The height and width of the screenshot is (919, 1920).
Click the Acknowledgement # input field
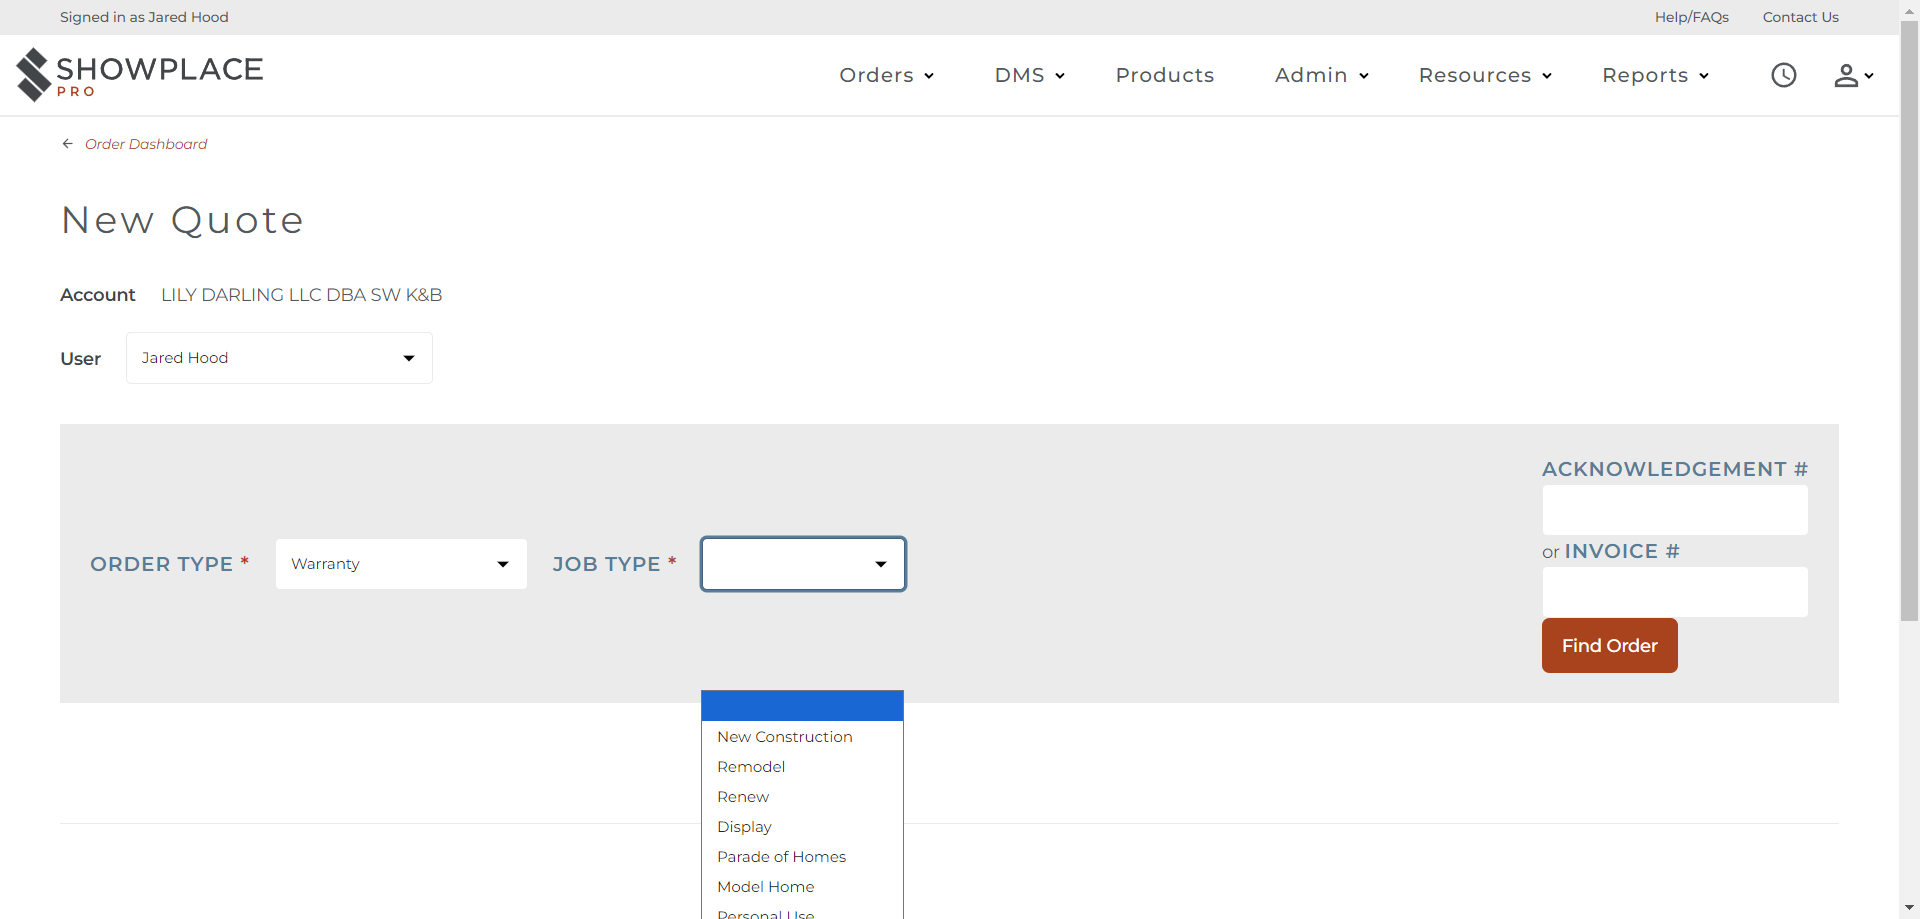coord(1675,510)
